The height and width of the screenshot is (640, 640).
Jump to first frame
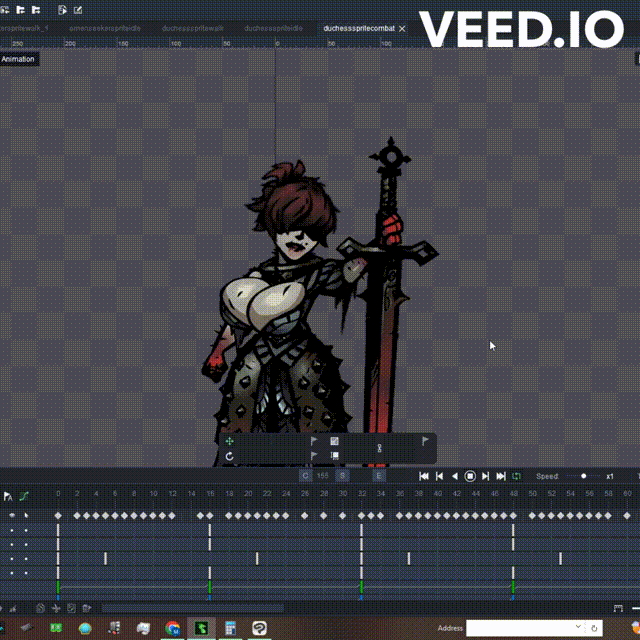click(x=424, y=476)
